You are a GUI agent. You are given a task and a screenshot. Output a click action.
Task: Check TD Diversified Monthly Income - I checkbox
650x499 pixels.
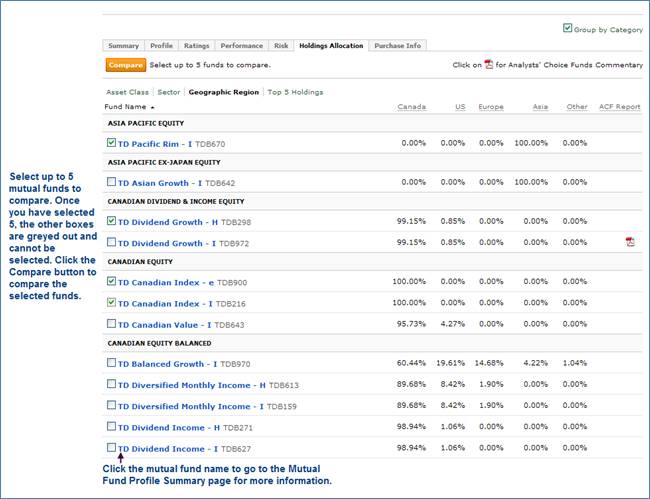111,405
